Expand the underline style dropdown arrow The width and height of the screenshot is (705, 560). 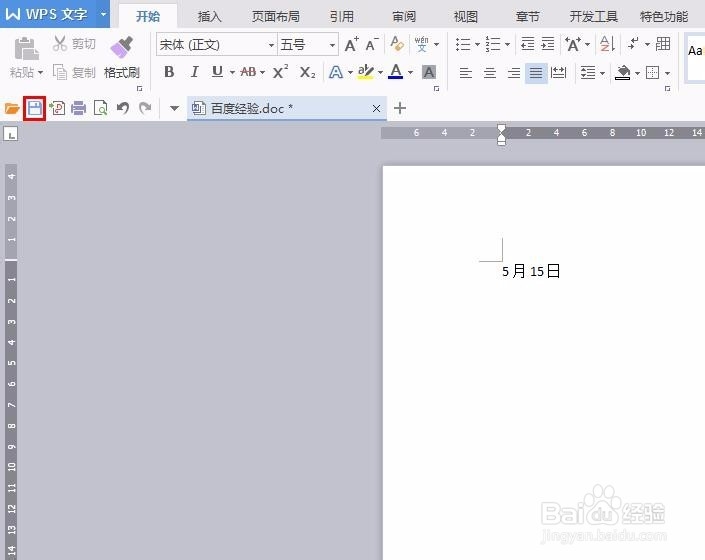pyautogui.click(x=232, y=72)
